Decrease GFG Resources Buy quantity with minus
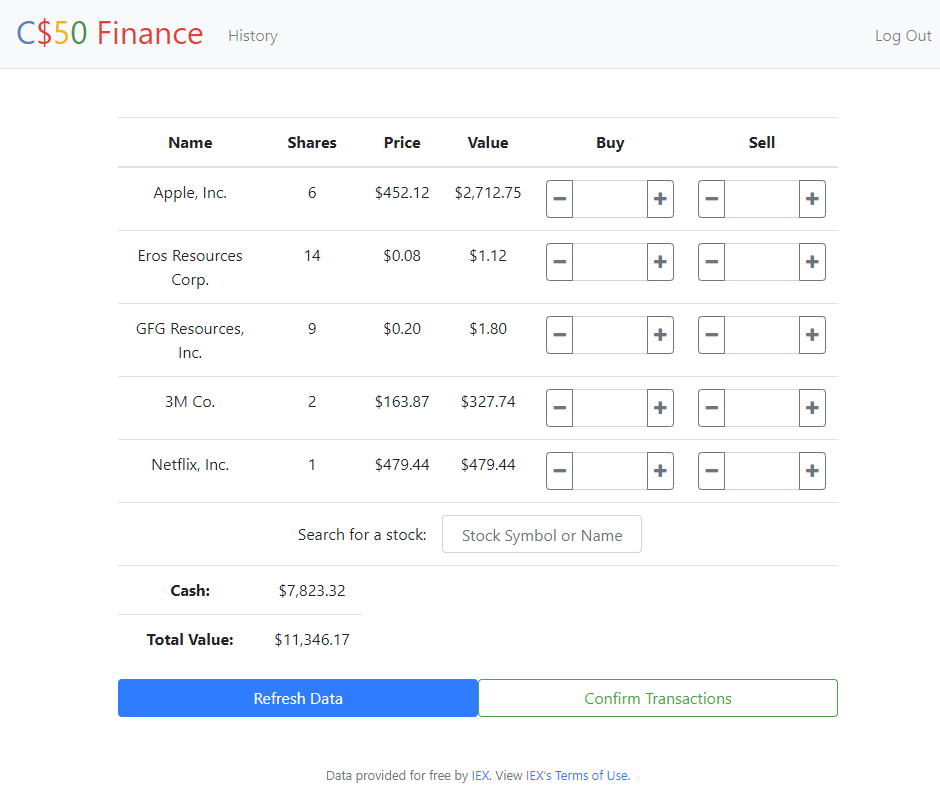The image size is (940, 794). click(x=560, y=335)
